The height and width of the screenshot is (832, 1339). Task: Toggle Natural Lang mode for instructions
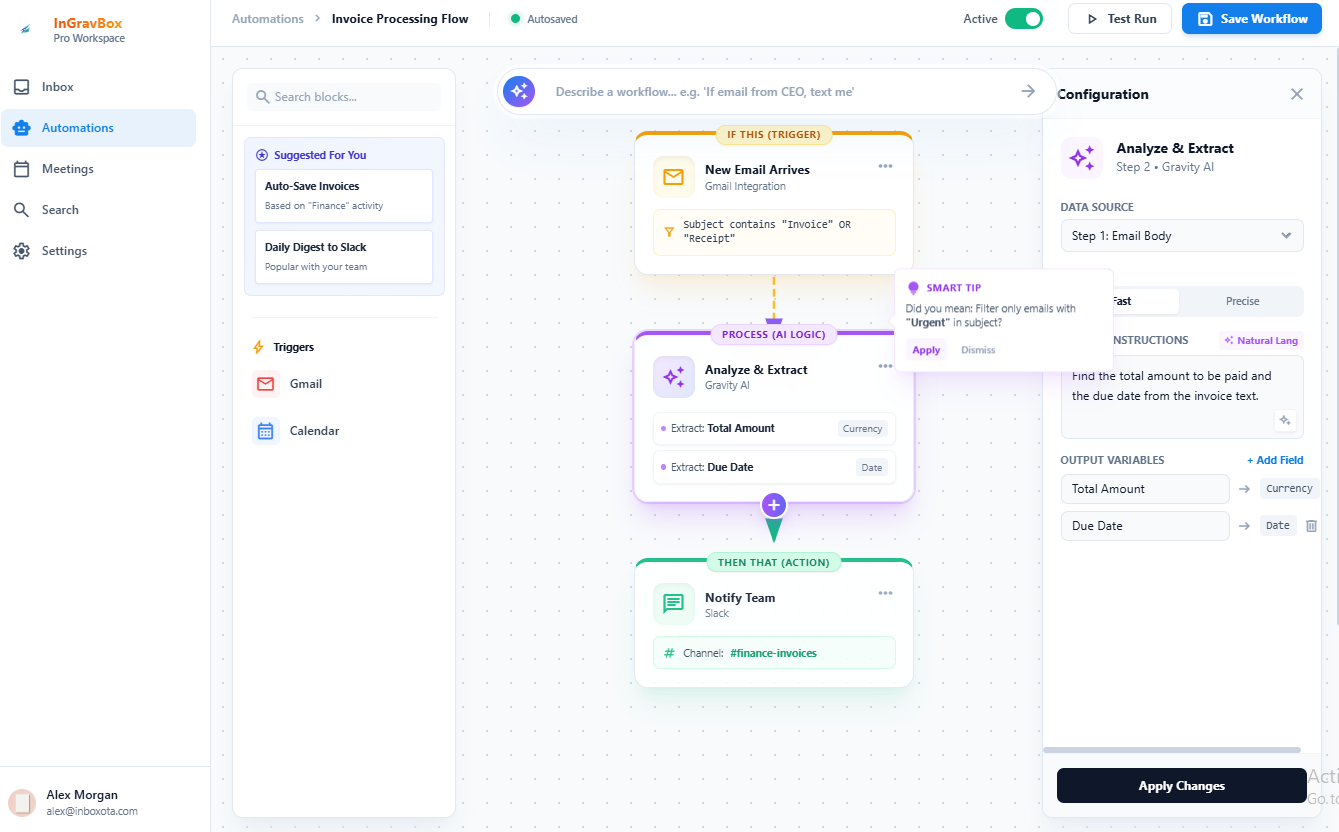(1260, 340)
